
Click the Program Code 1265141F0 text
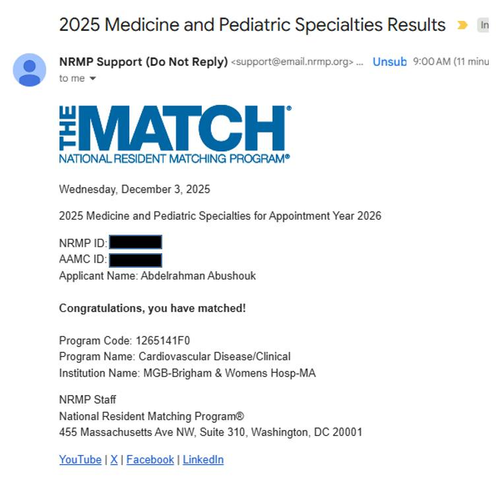tap(124, 341)
